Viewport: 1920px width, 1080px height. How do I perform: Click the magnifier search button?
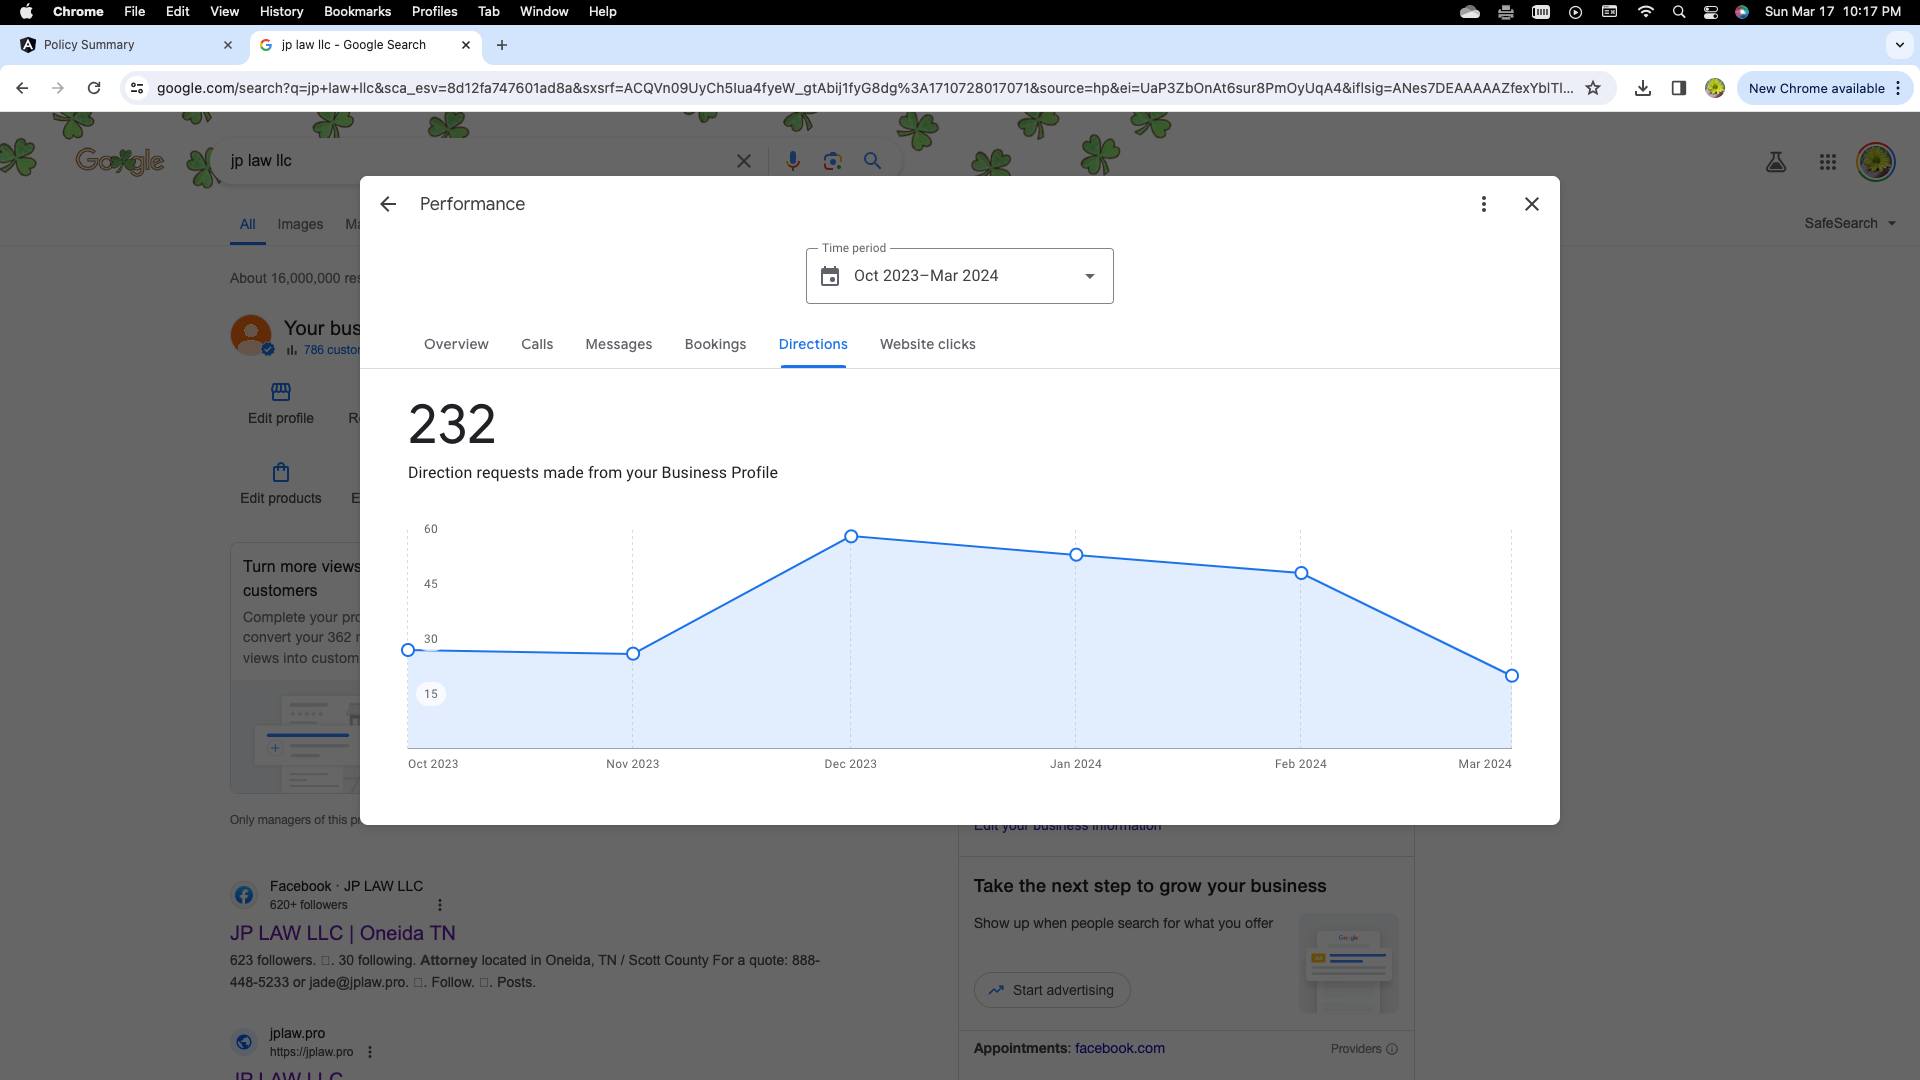(873, 161)
